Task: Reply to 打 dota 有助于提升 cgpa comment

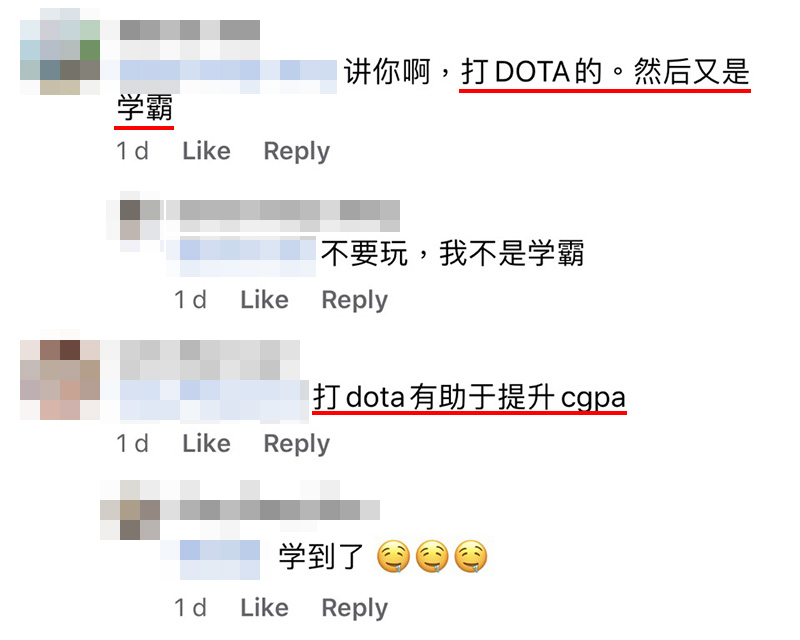Action: pos(296,444)
